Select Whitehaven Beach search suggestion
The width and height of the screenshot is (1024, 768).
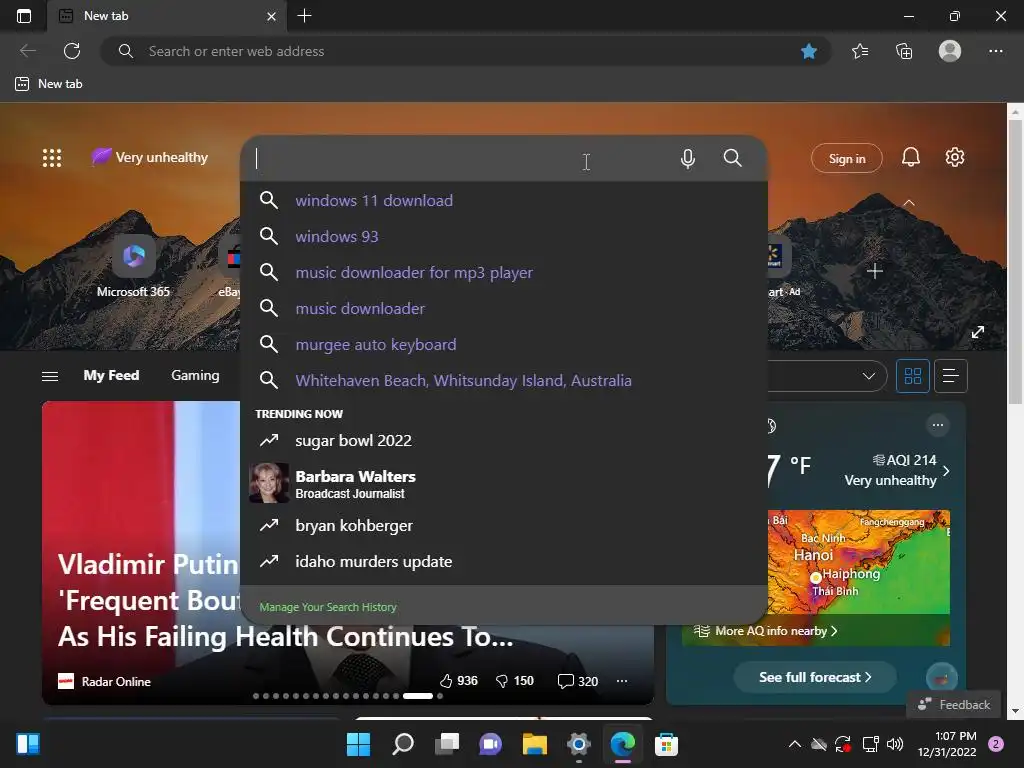[x=504, y=380]
